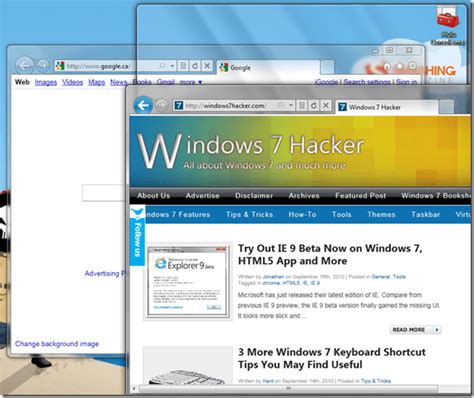Viewport: 474px width, 398px height.
Task: Click the windows7hacker.com favicon in address bar
Action: [179, 106]
